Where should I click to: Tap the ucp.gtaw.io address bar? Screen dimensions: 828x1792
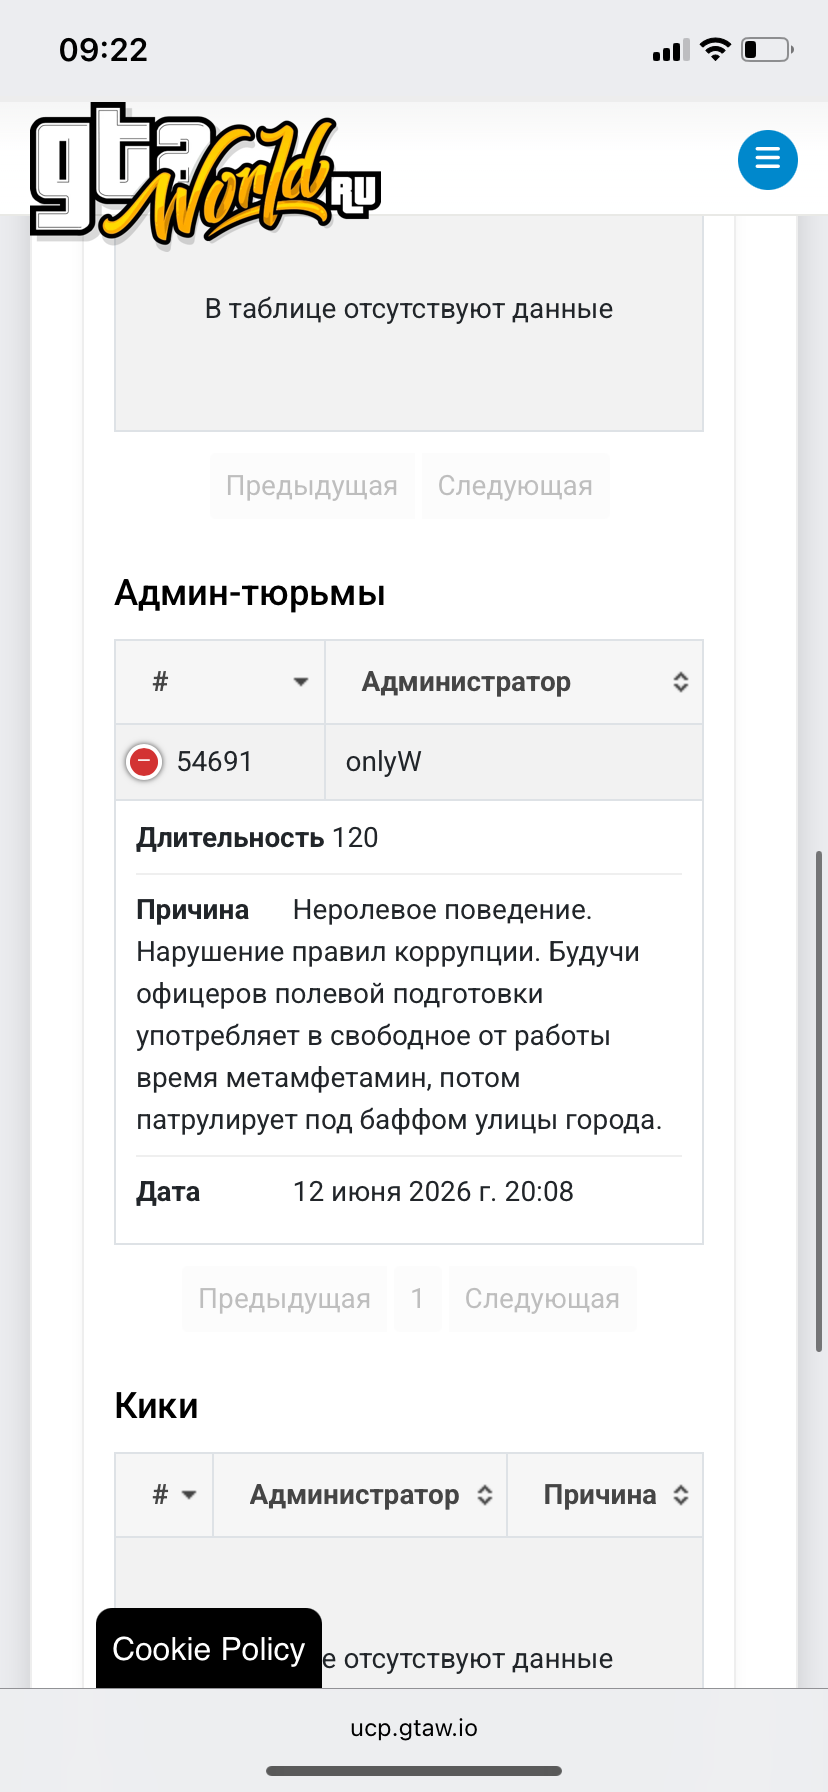point(414,1728)
